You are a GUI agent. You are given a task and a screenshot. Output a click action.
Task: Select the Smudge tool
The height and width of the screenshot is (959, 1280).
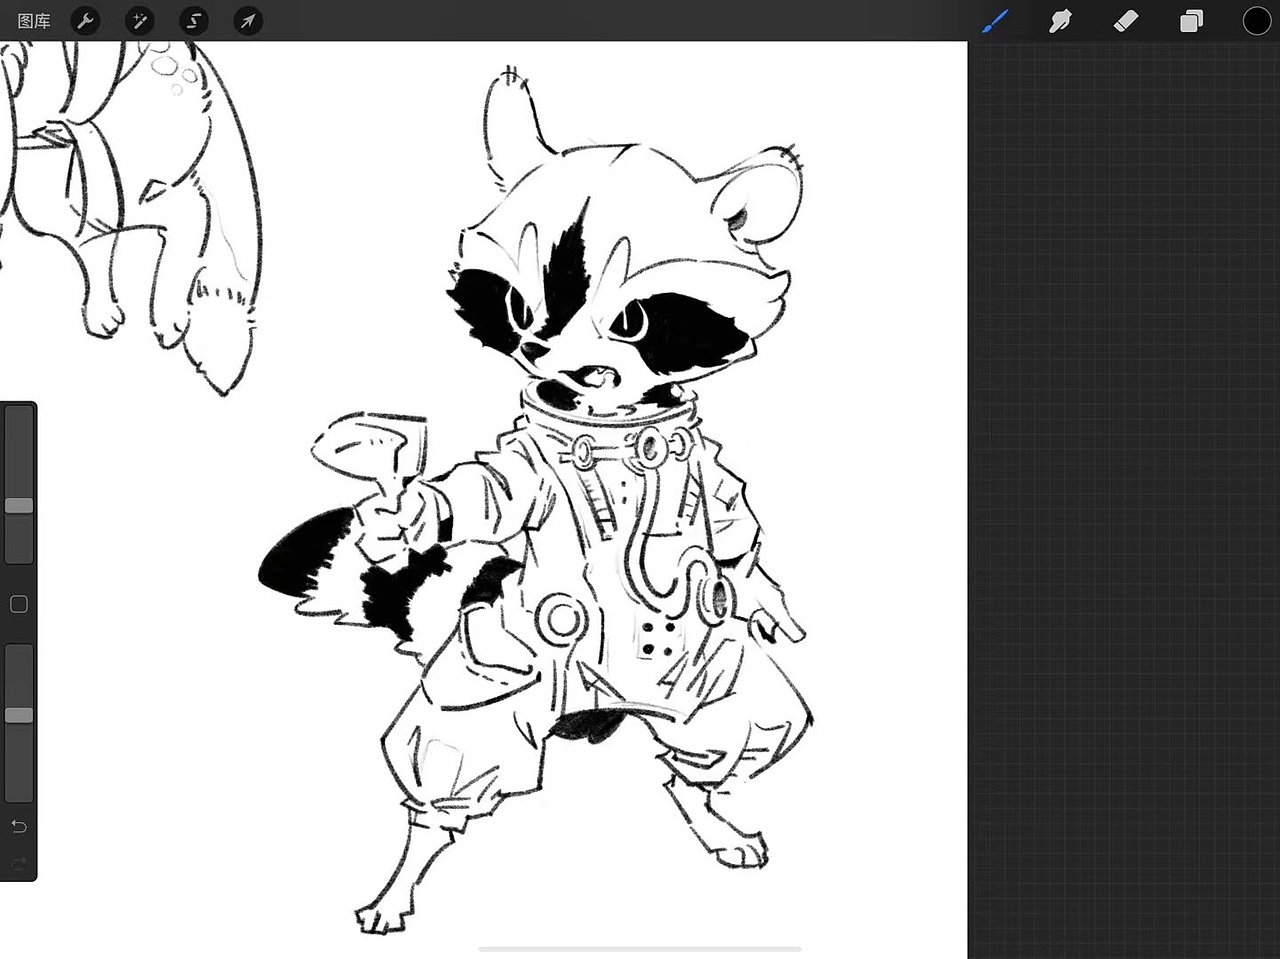coord(1060,20)
